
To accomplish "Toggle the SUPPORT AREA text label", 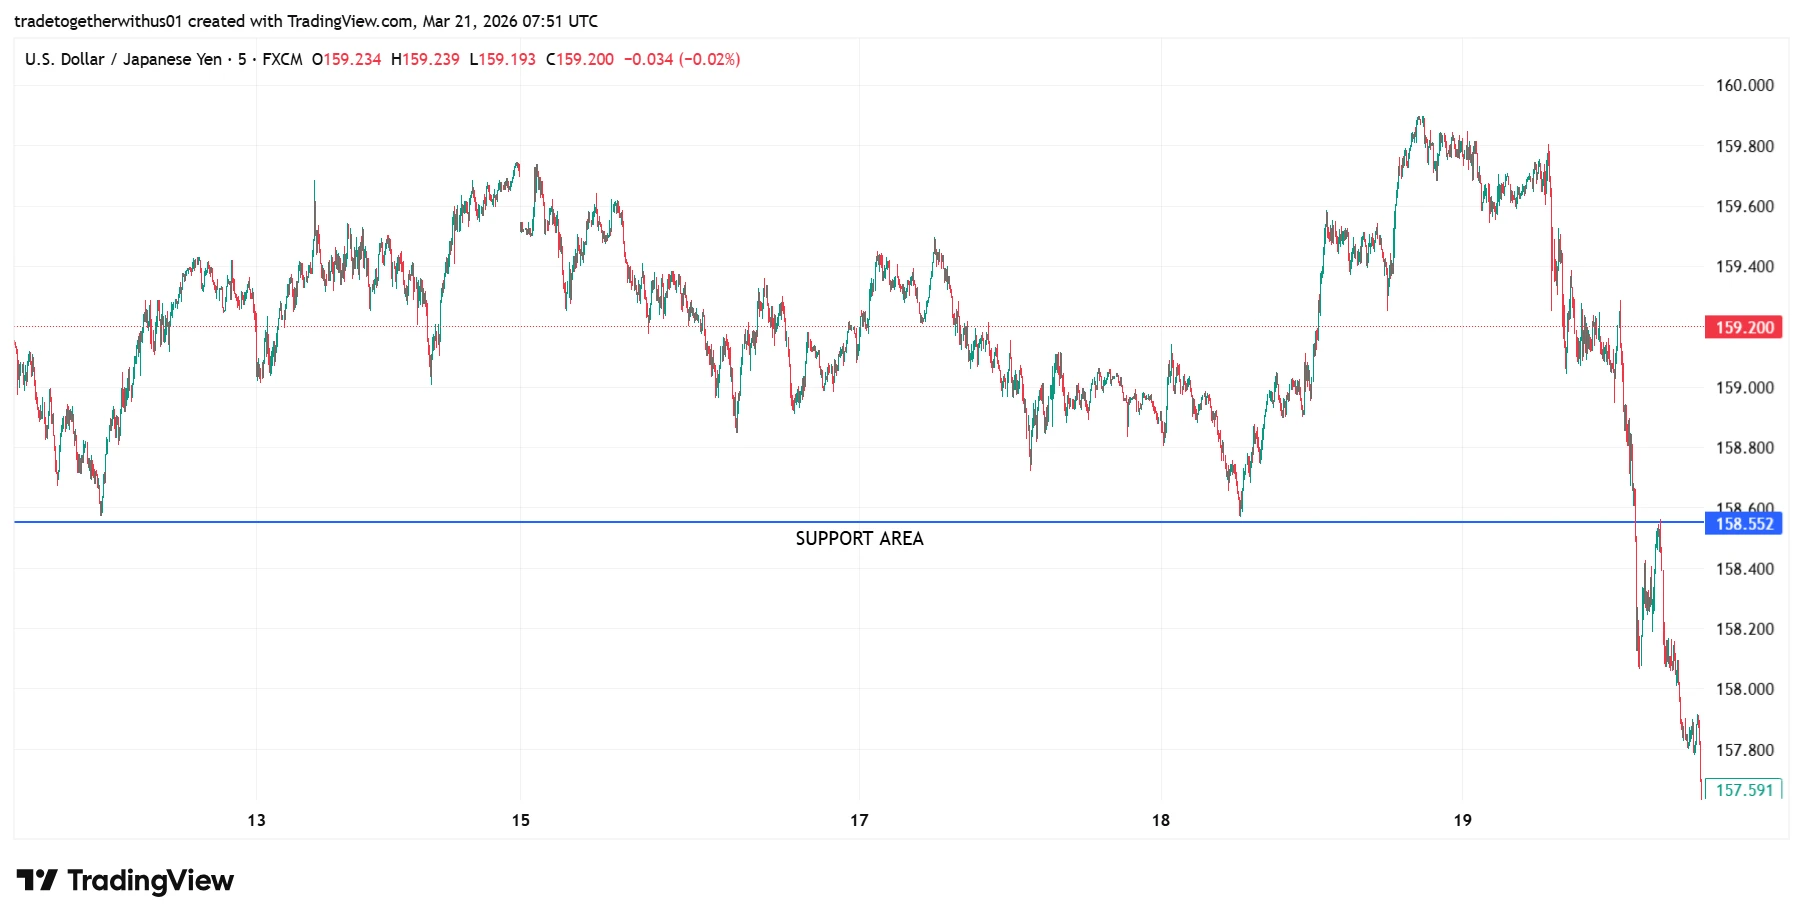I will 859,538.
